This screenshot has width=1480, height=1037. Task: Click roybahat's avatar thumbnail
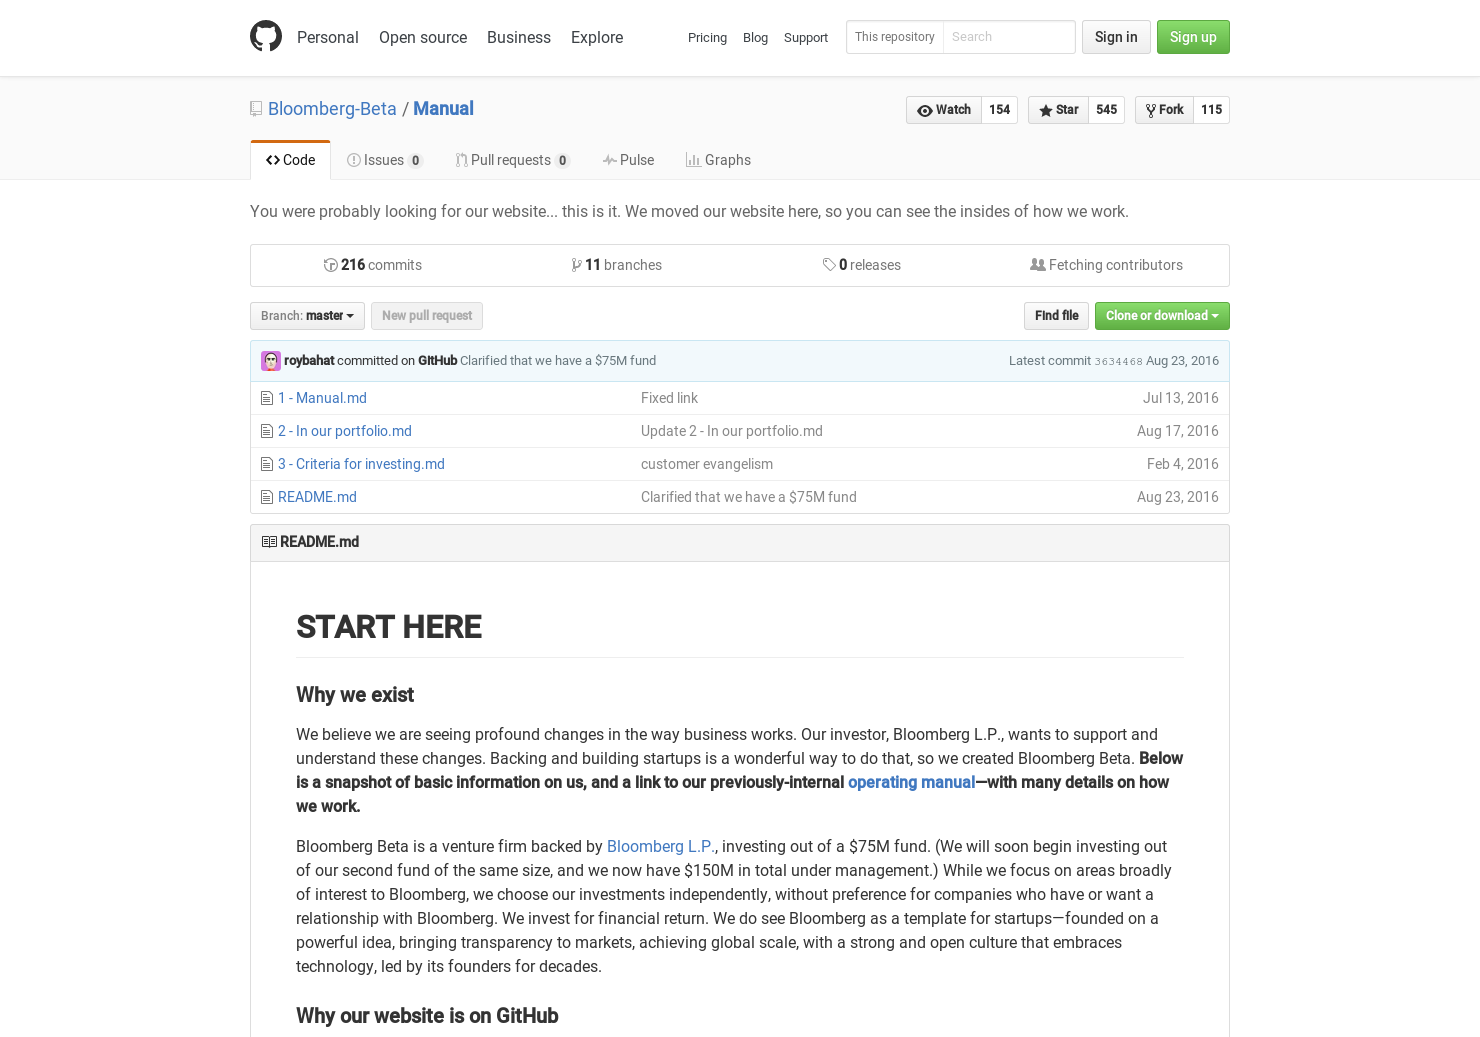[x=271, y=361]
